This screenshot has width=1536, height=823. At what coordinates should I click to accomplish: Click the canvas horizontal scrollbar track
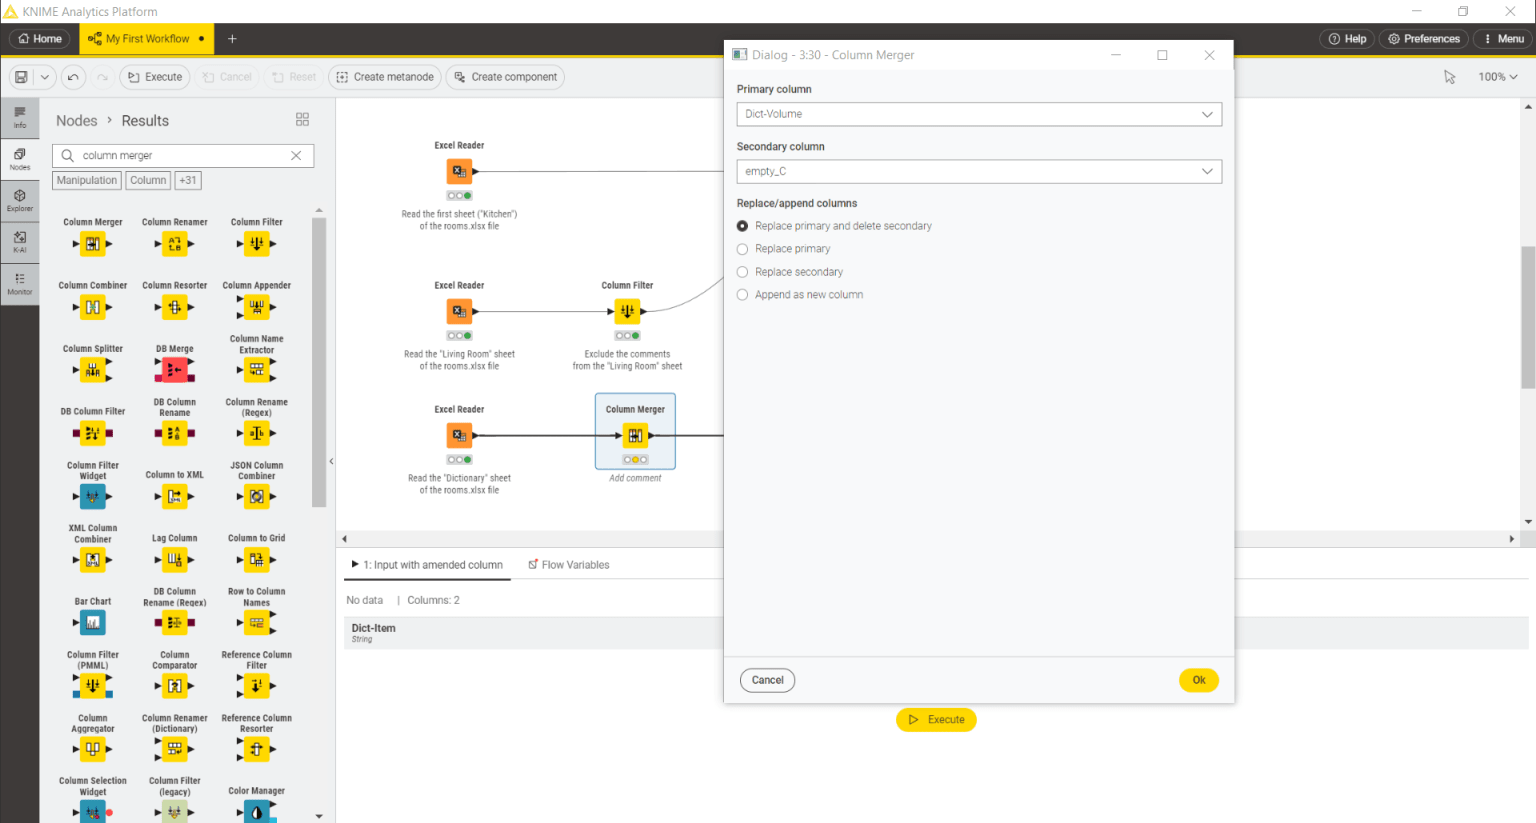click(927, 539)
